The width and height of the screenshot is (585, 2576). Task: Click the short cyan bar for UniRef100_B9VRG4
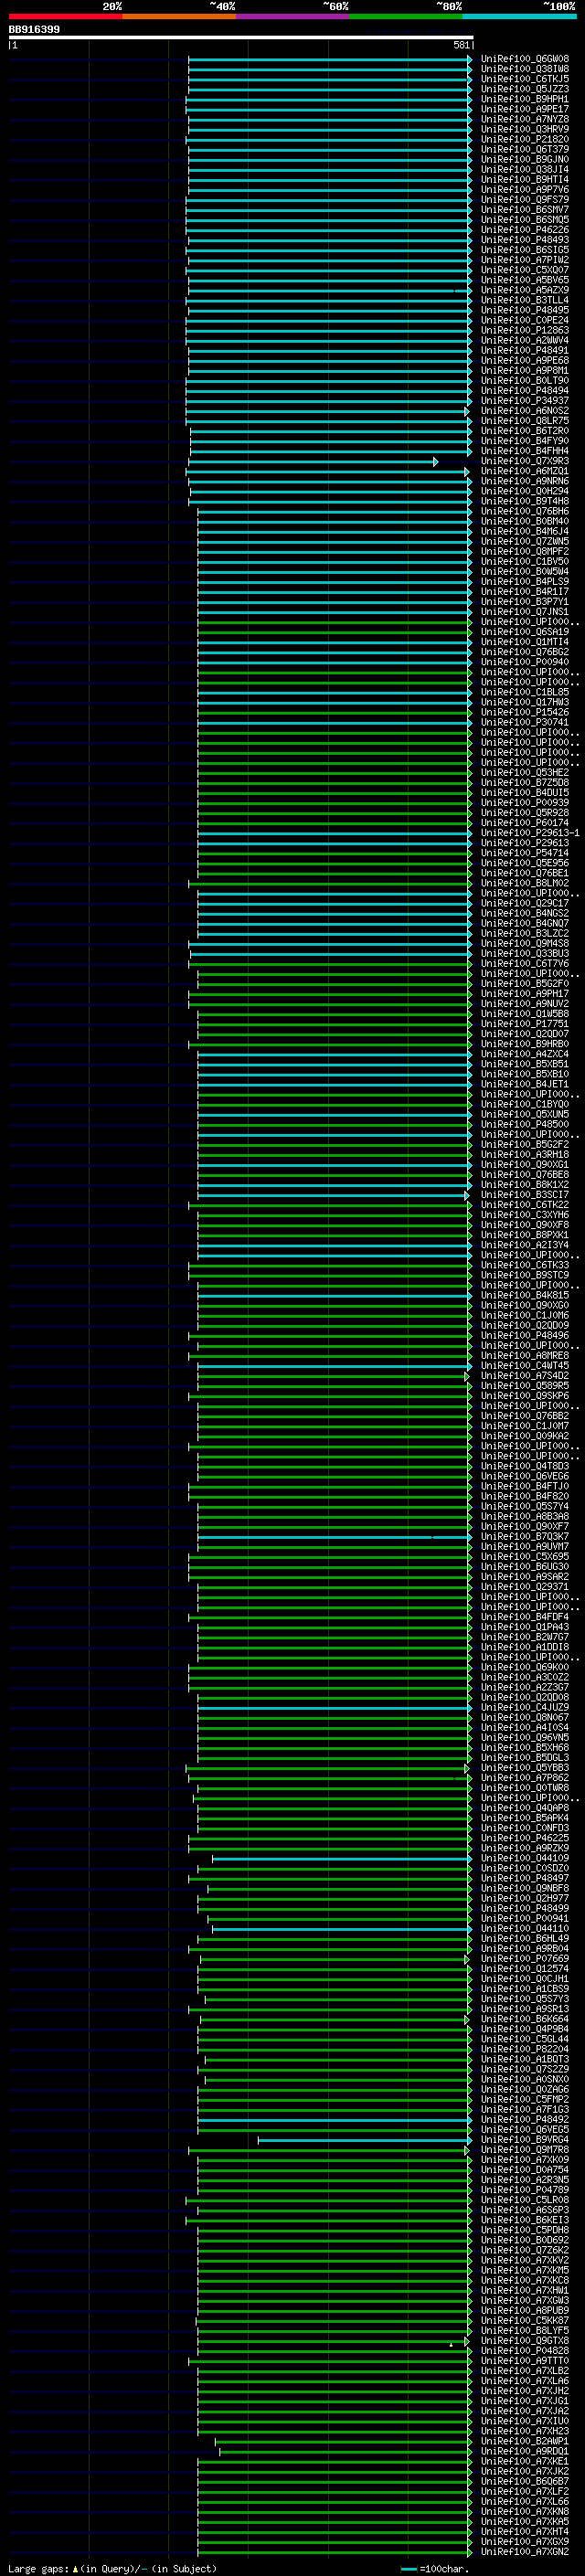tap(365, 2139)
